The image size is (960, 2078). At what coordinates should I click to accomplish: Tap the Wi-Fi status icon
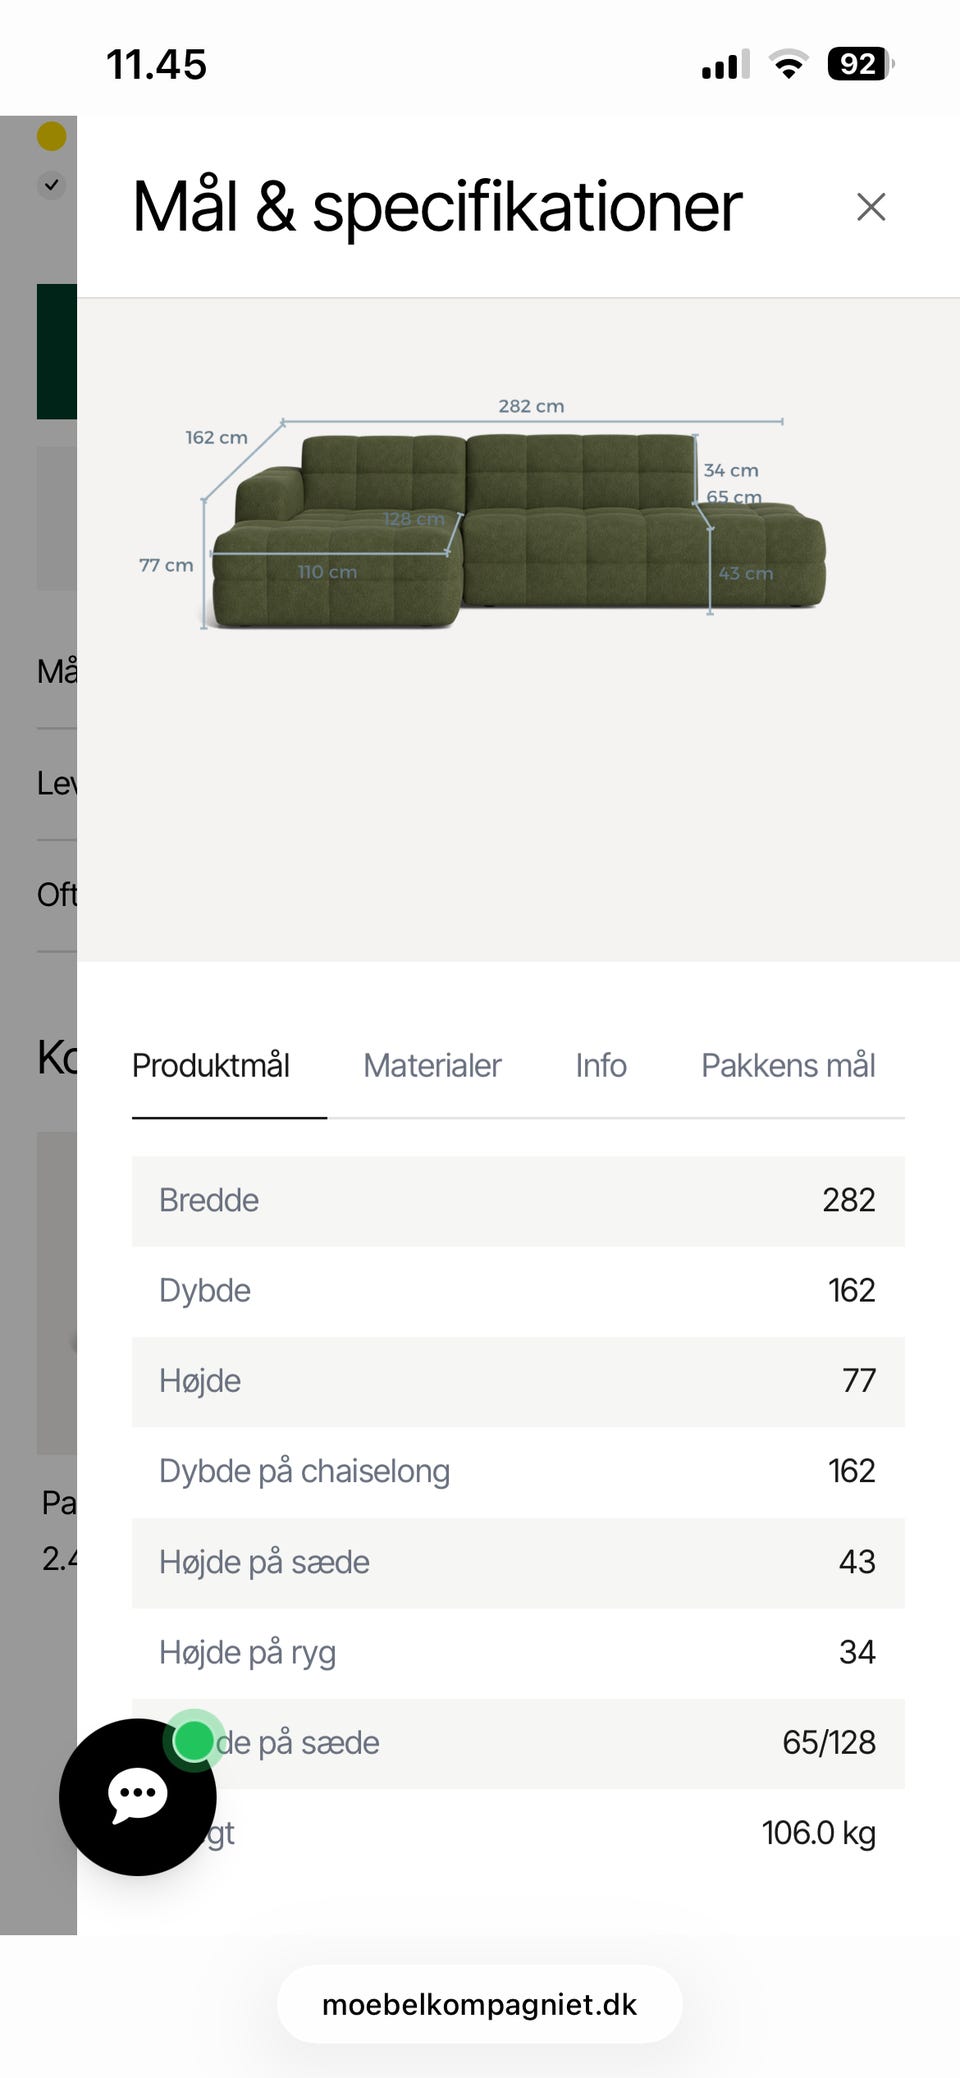pos(788,65)
